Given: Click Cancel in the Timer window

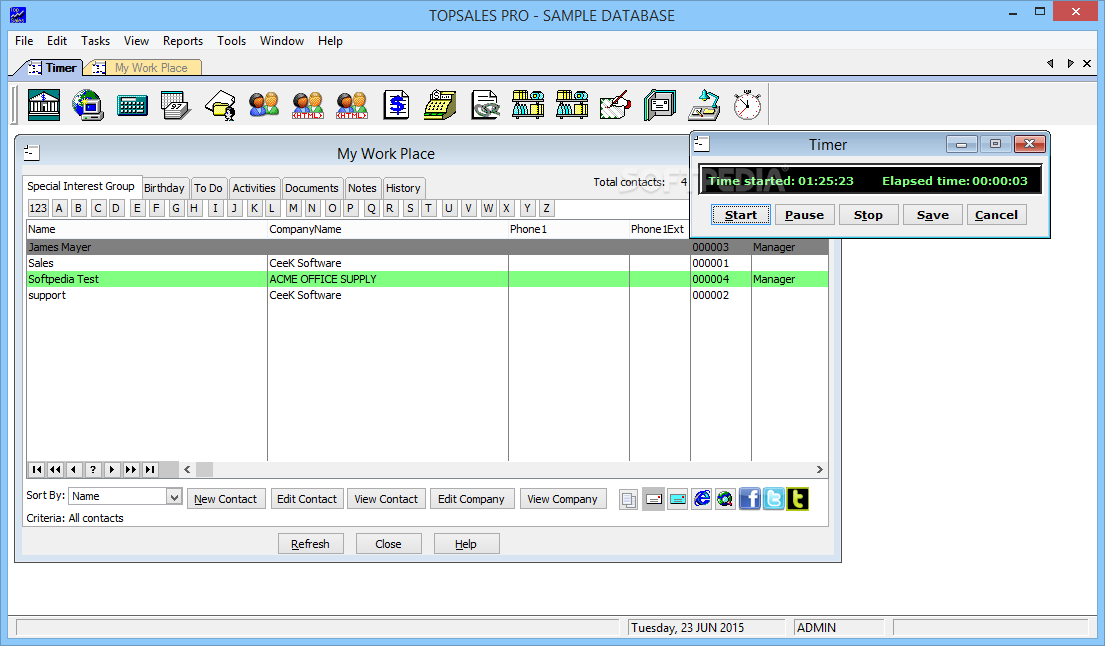Looking at the screenshot, I should tap(996, 215).
